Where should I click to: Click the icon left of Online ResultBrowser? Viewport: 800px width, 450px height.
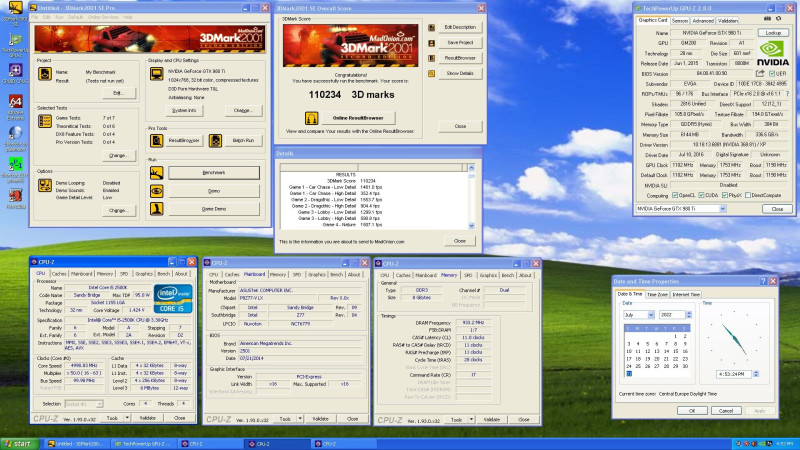coord(311,118)
